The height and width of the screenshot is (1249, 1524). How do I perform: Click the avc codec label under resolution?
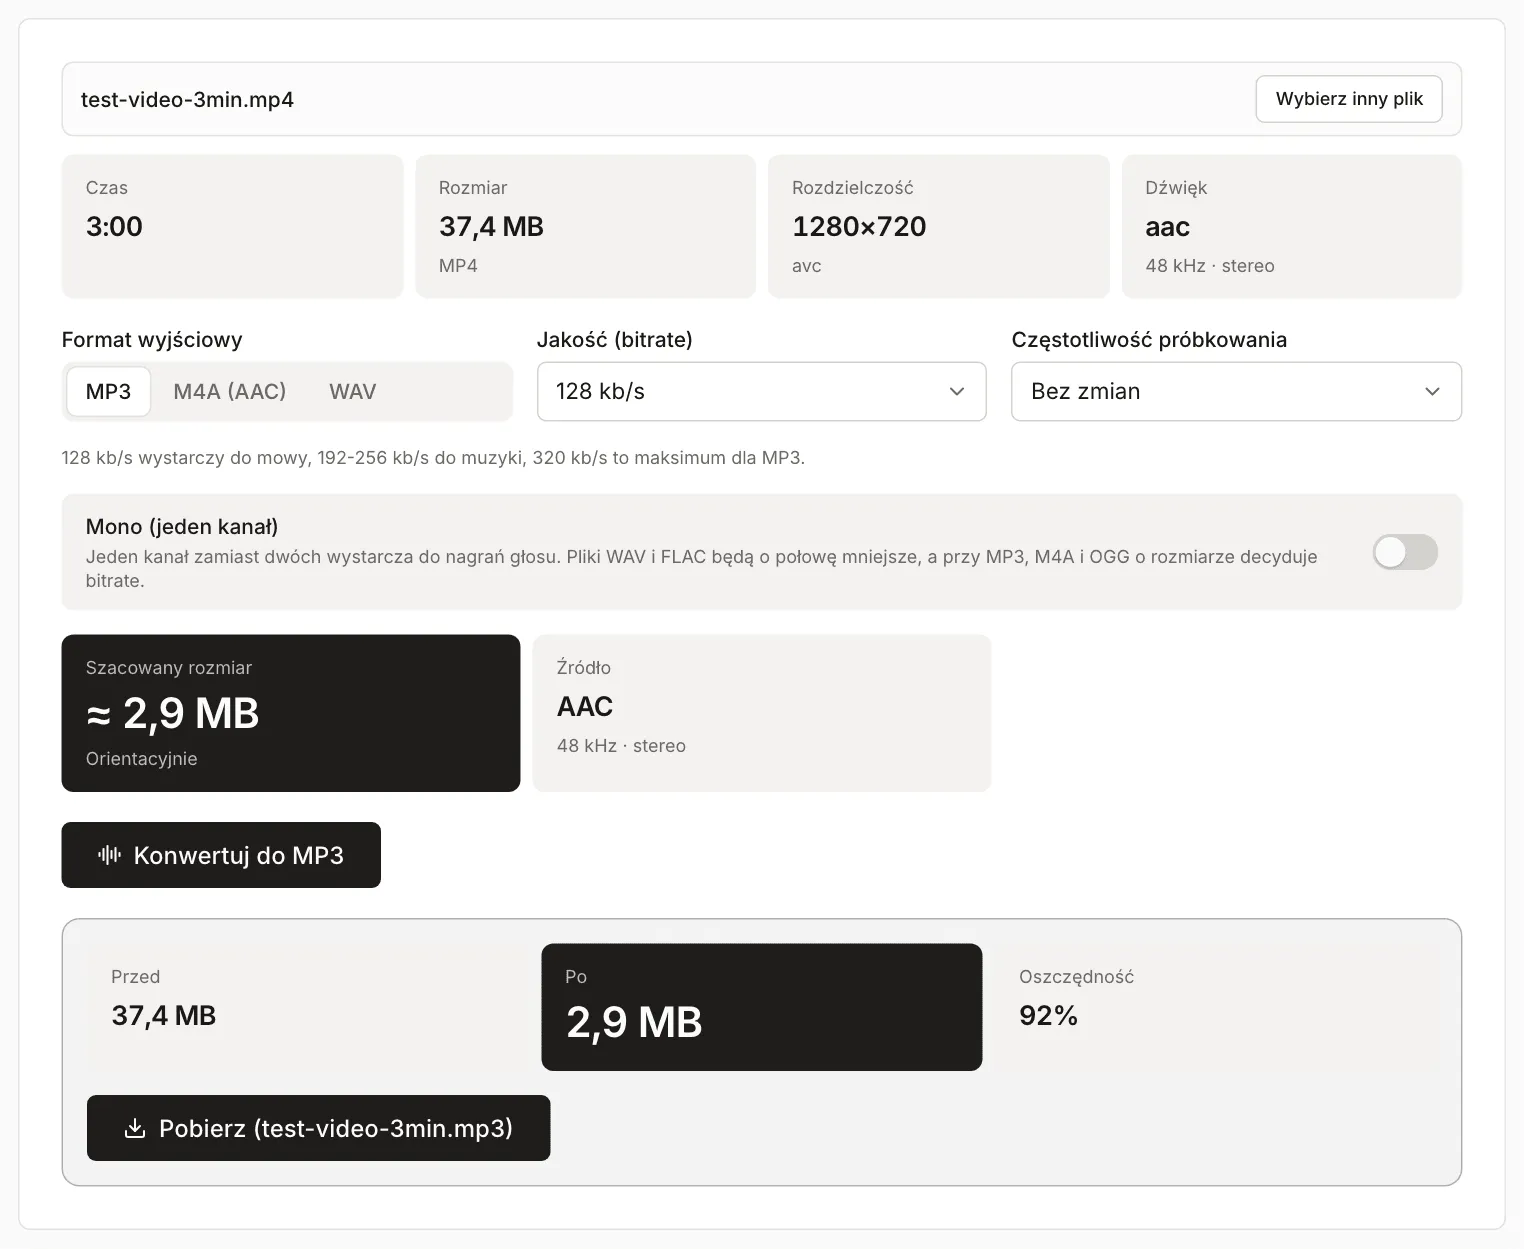pyautogui.click(x=807, y=266)
